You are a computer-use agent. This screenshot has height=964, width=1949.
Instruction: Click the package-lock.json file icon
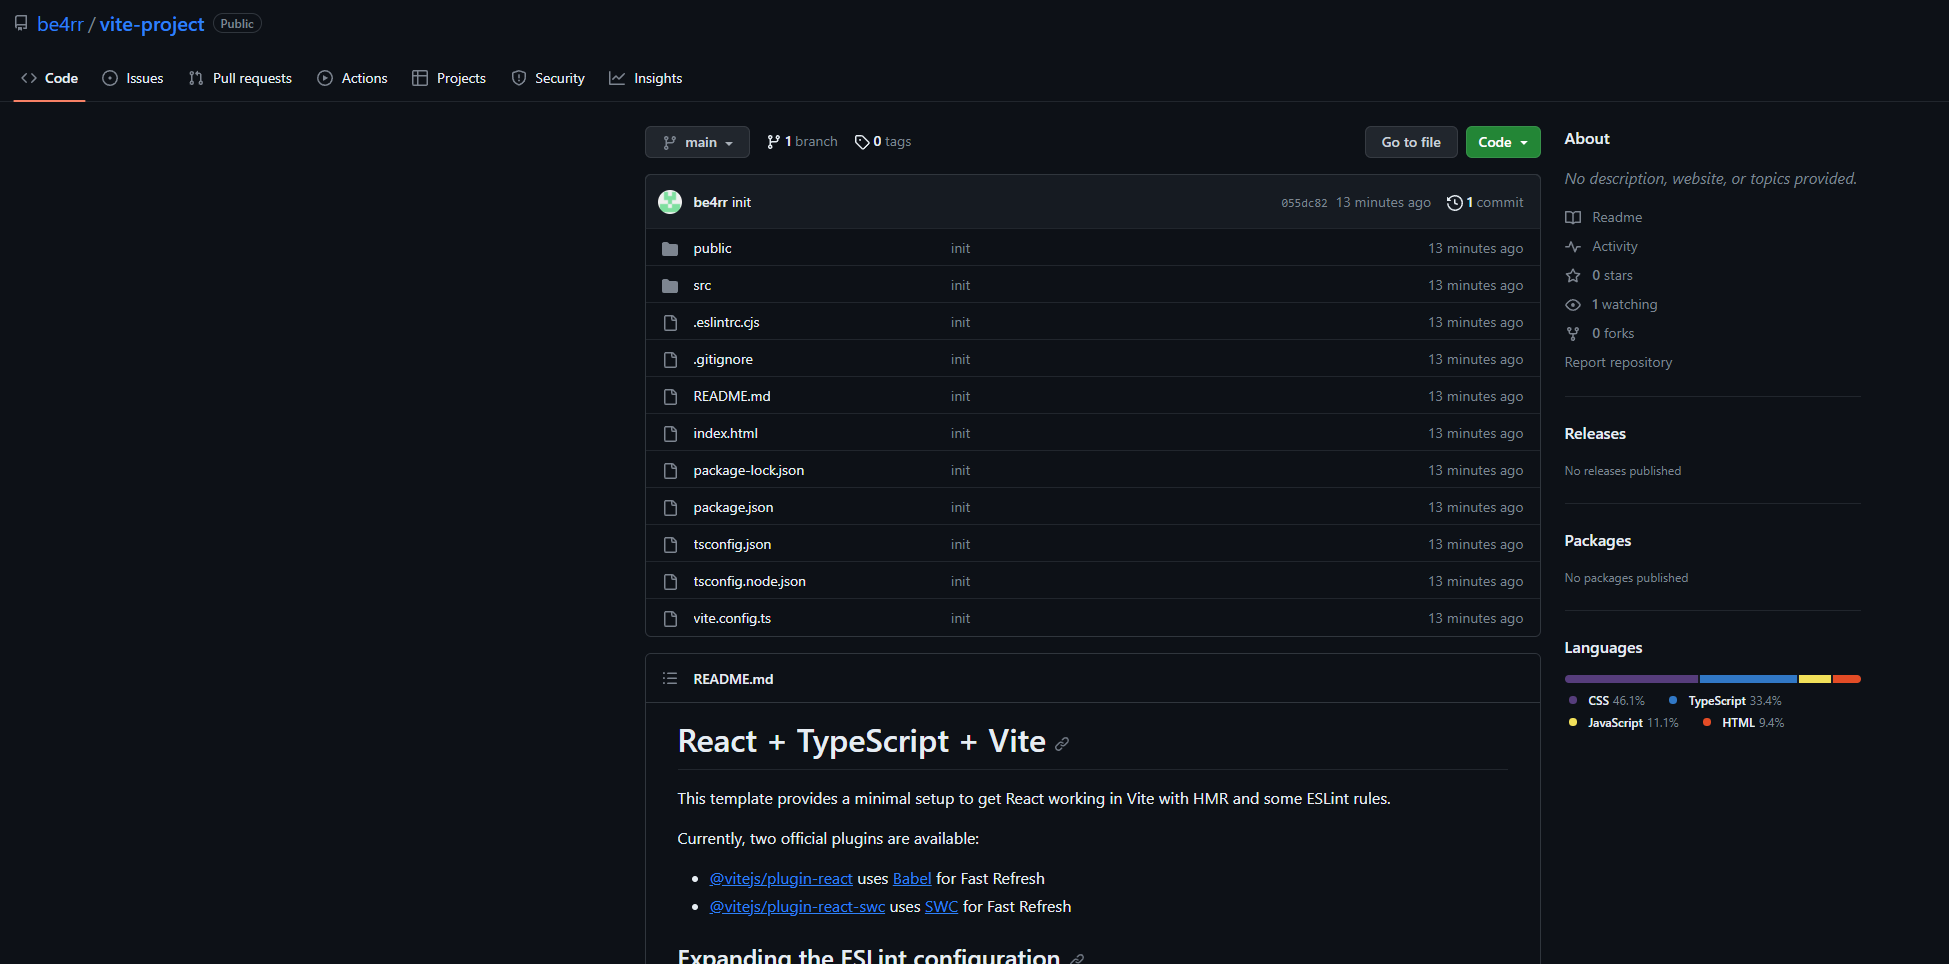(x=670, y=470)
